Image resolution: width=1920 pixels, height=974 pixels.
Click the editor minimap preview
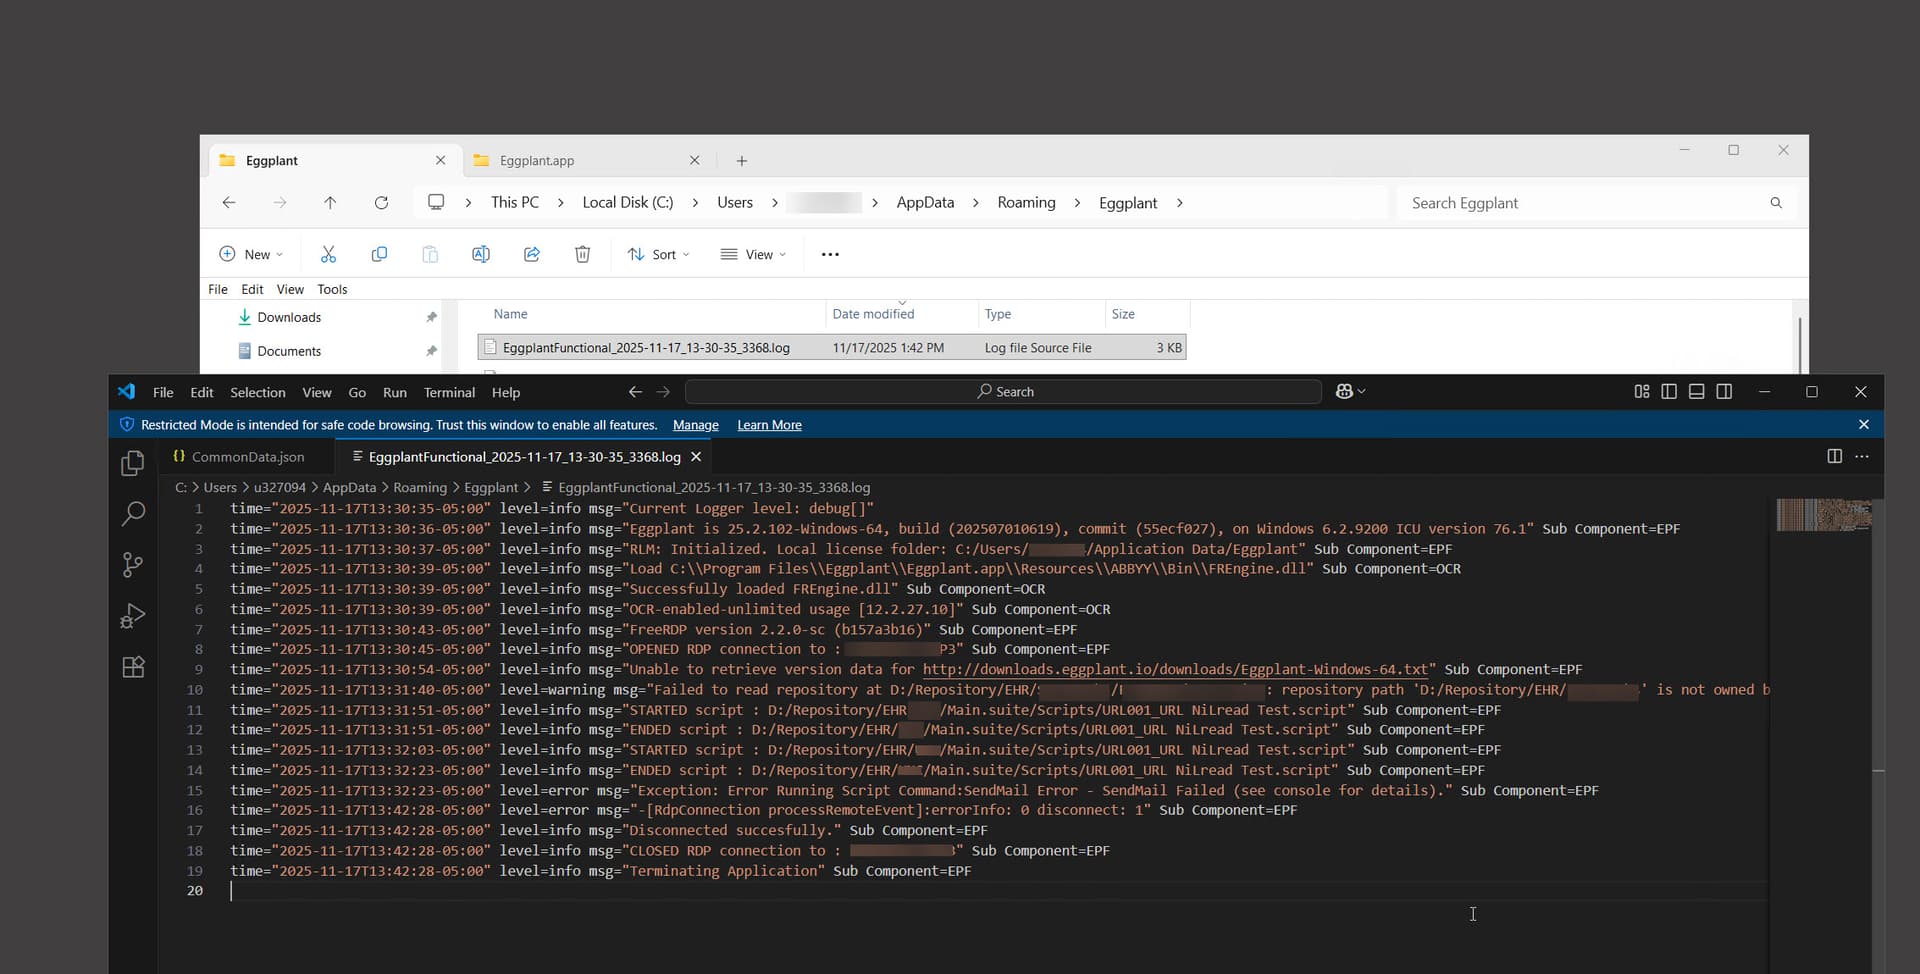click(x=1822, y=514)
